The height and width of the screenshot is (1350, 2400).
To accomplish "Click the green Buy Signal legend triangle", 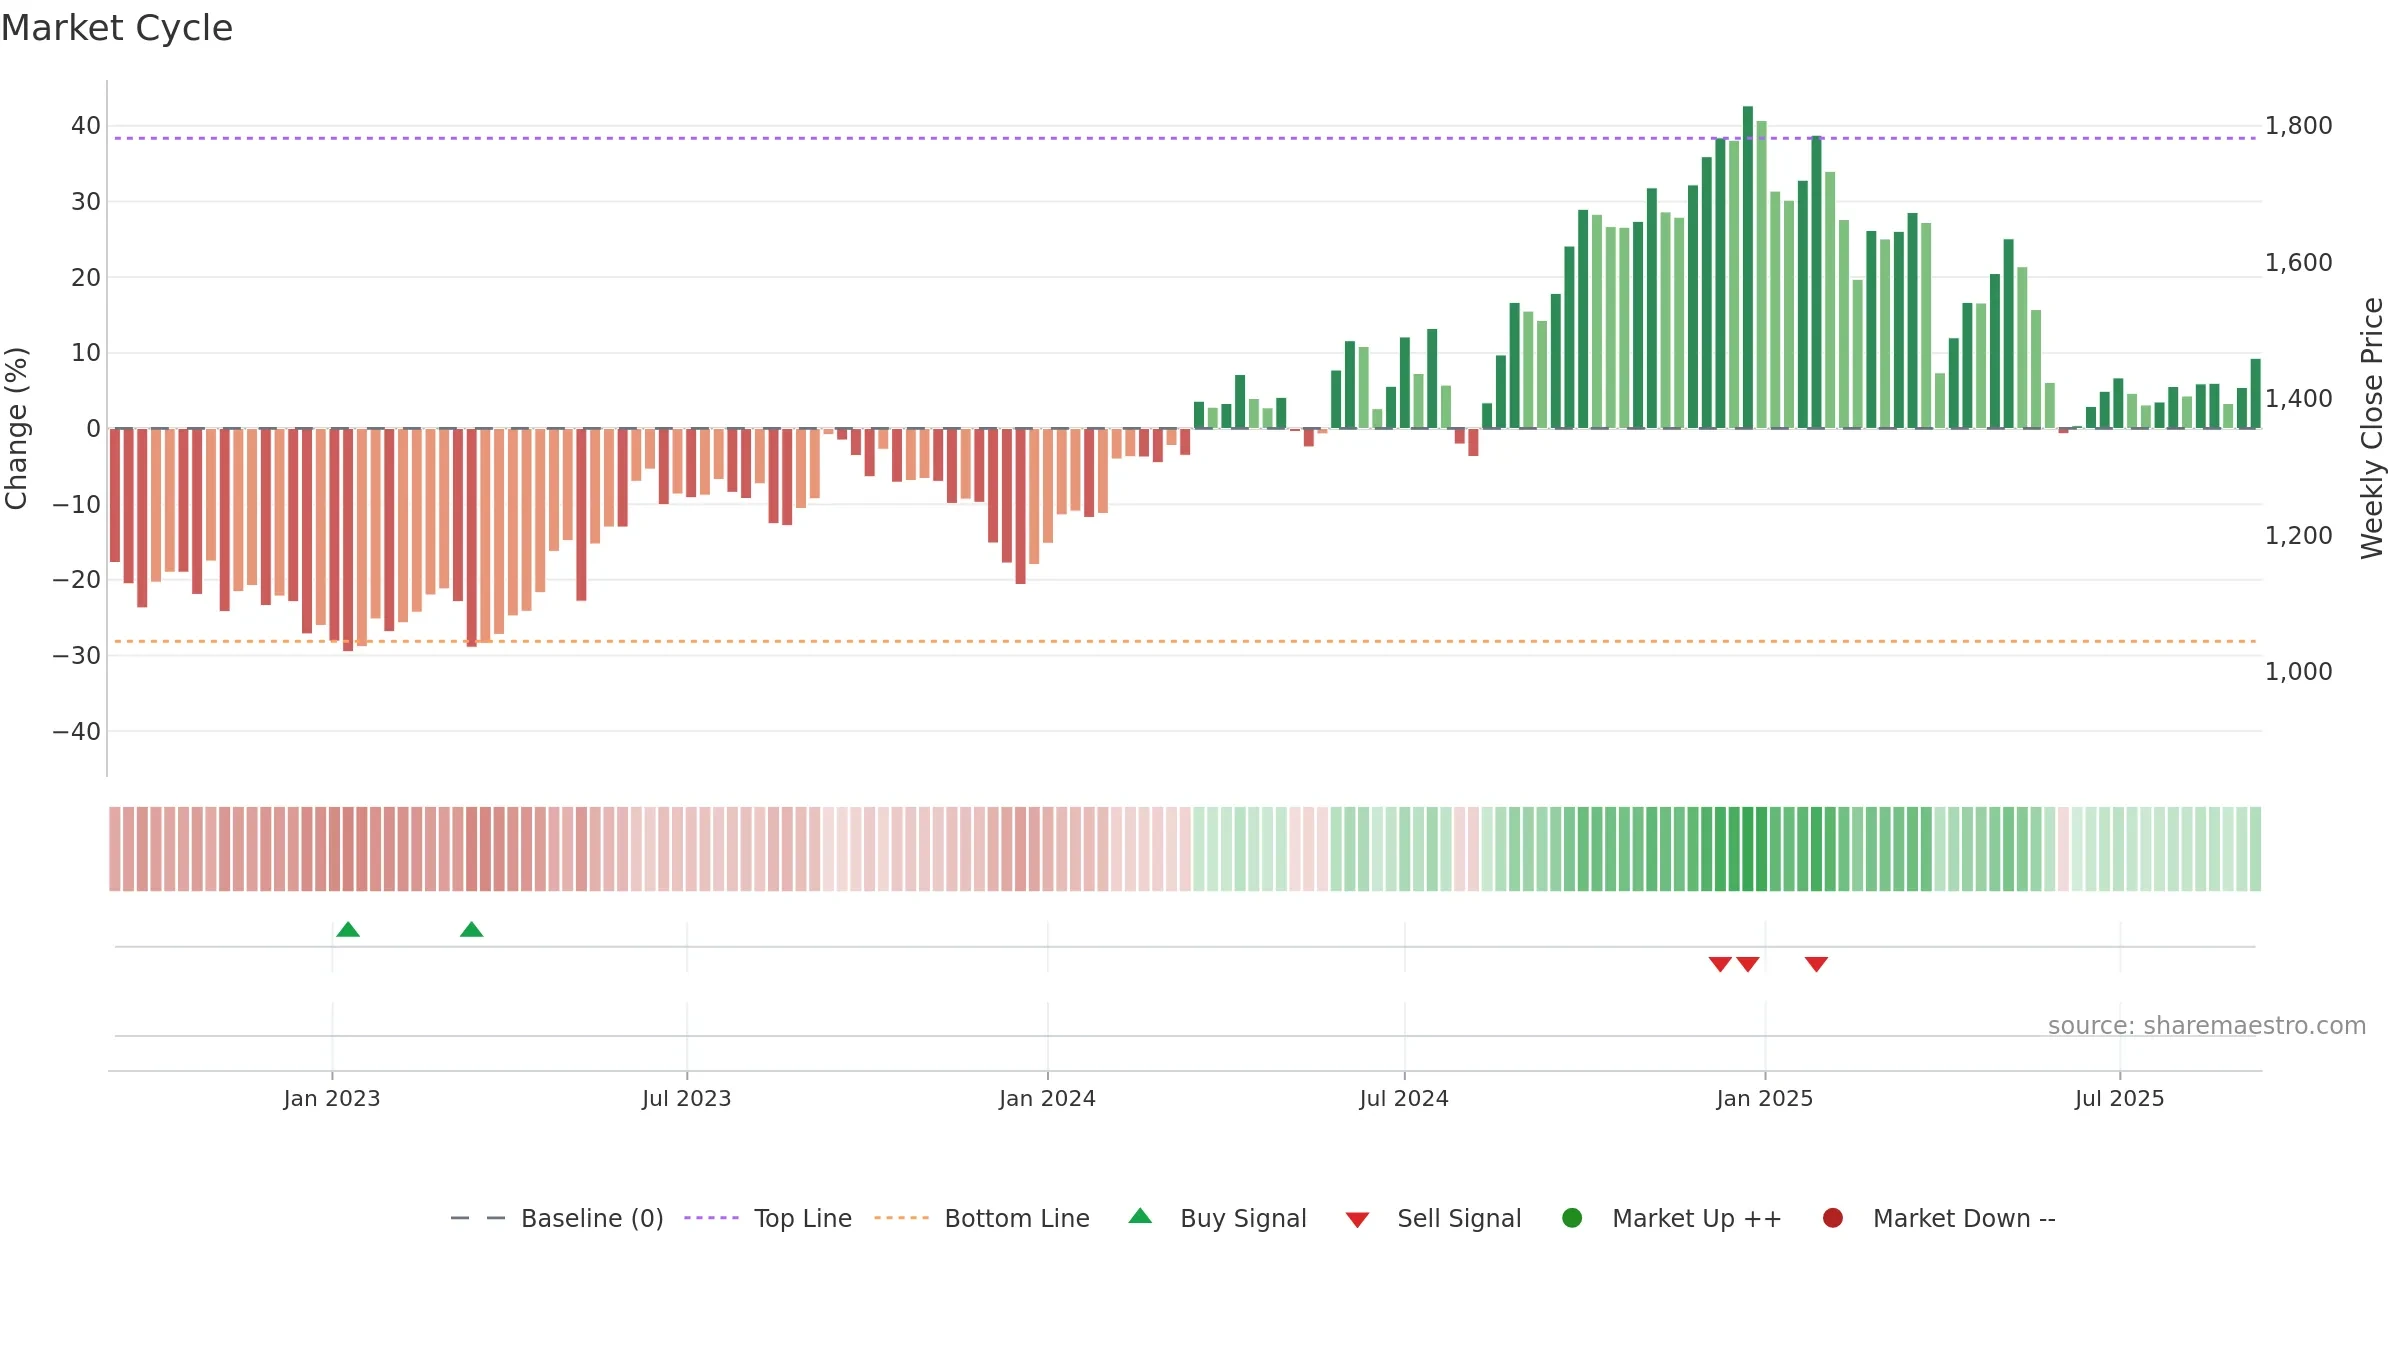I will pos(1140,1216).
